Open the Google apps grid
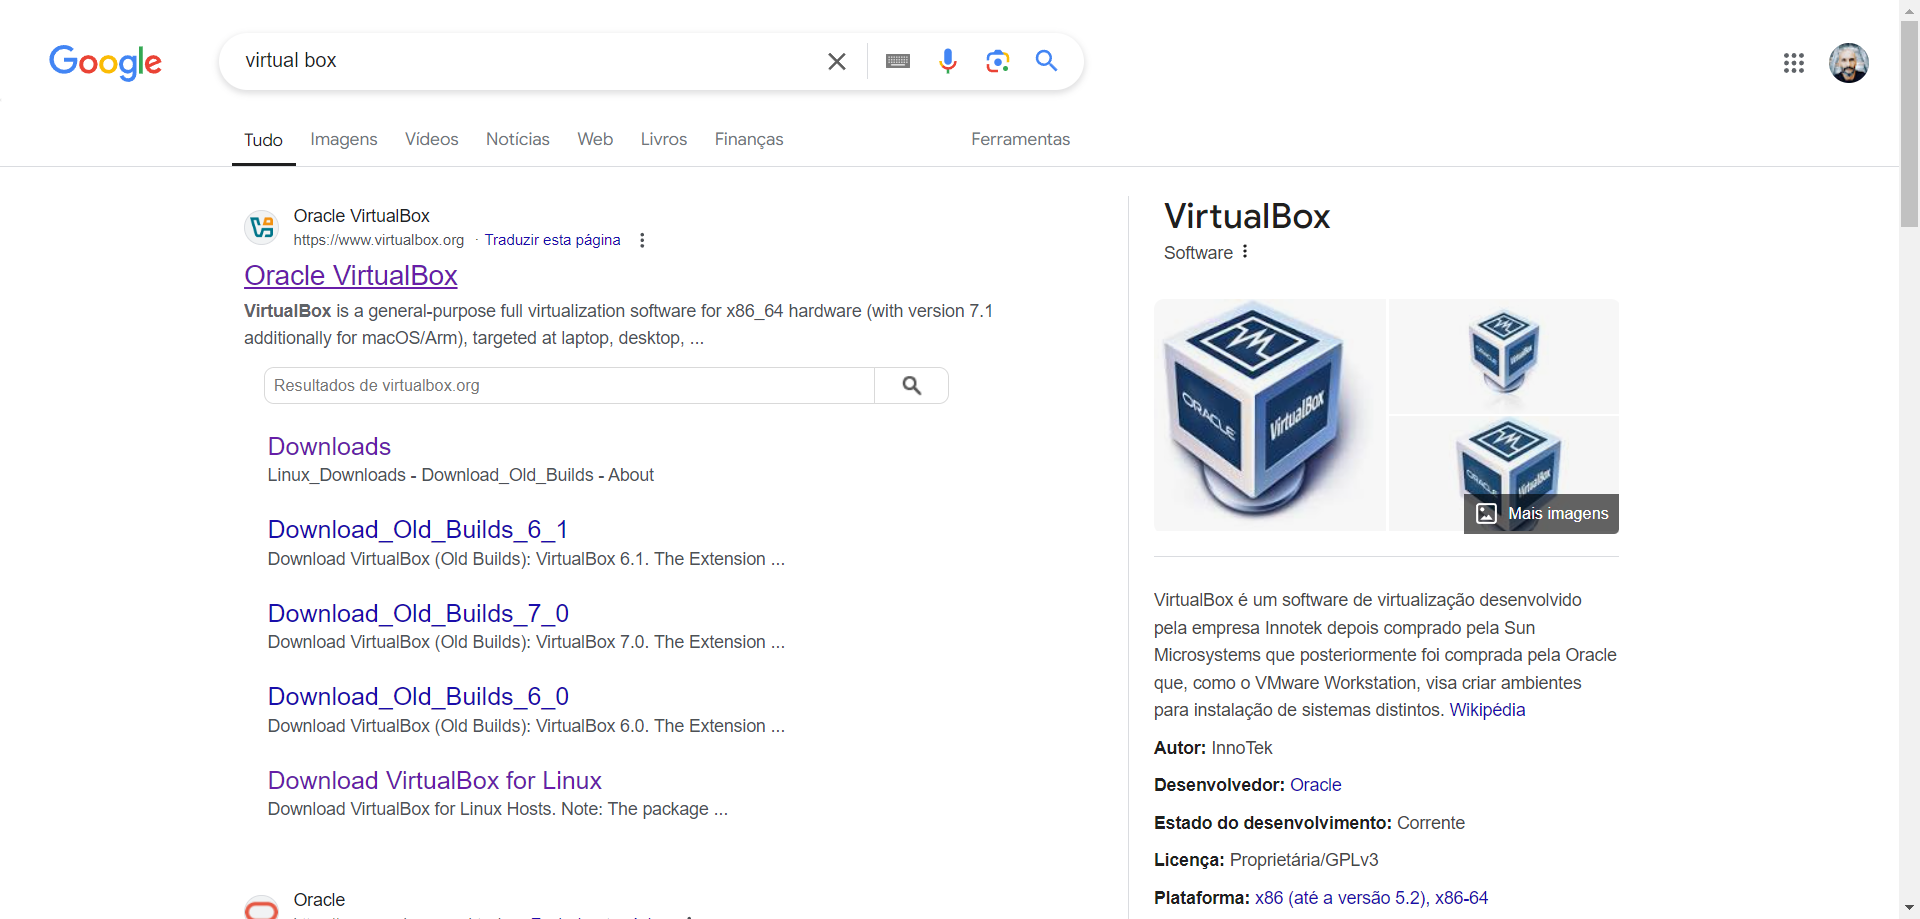 click(x=1794, y=63)
